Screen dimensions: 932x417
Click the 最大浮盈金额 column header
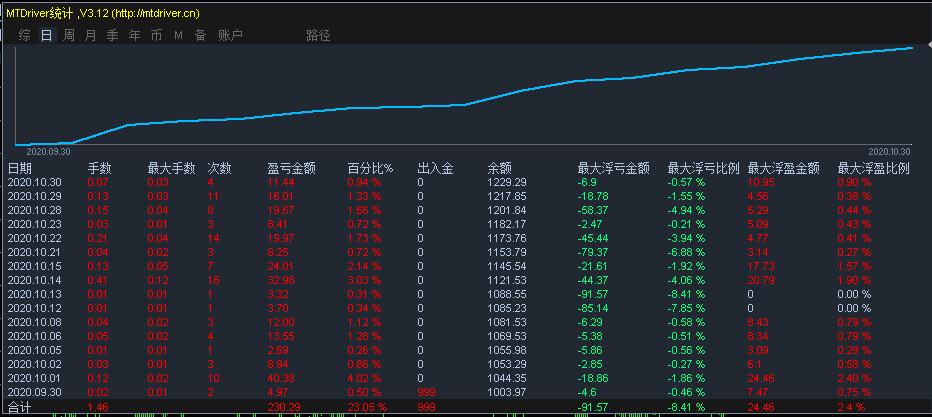(x=784, y=169)
